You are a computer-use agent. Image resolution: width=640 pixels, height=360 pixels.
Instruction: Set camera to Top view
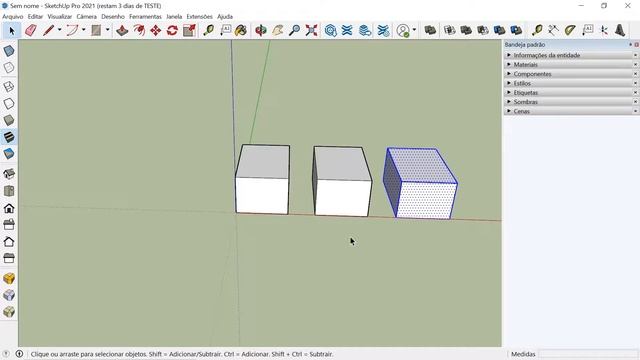[9, 191]
